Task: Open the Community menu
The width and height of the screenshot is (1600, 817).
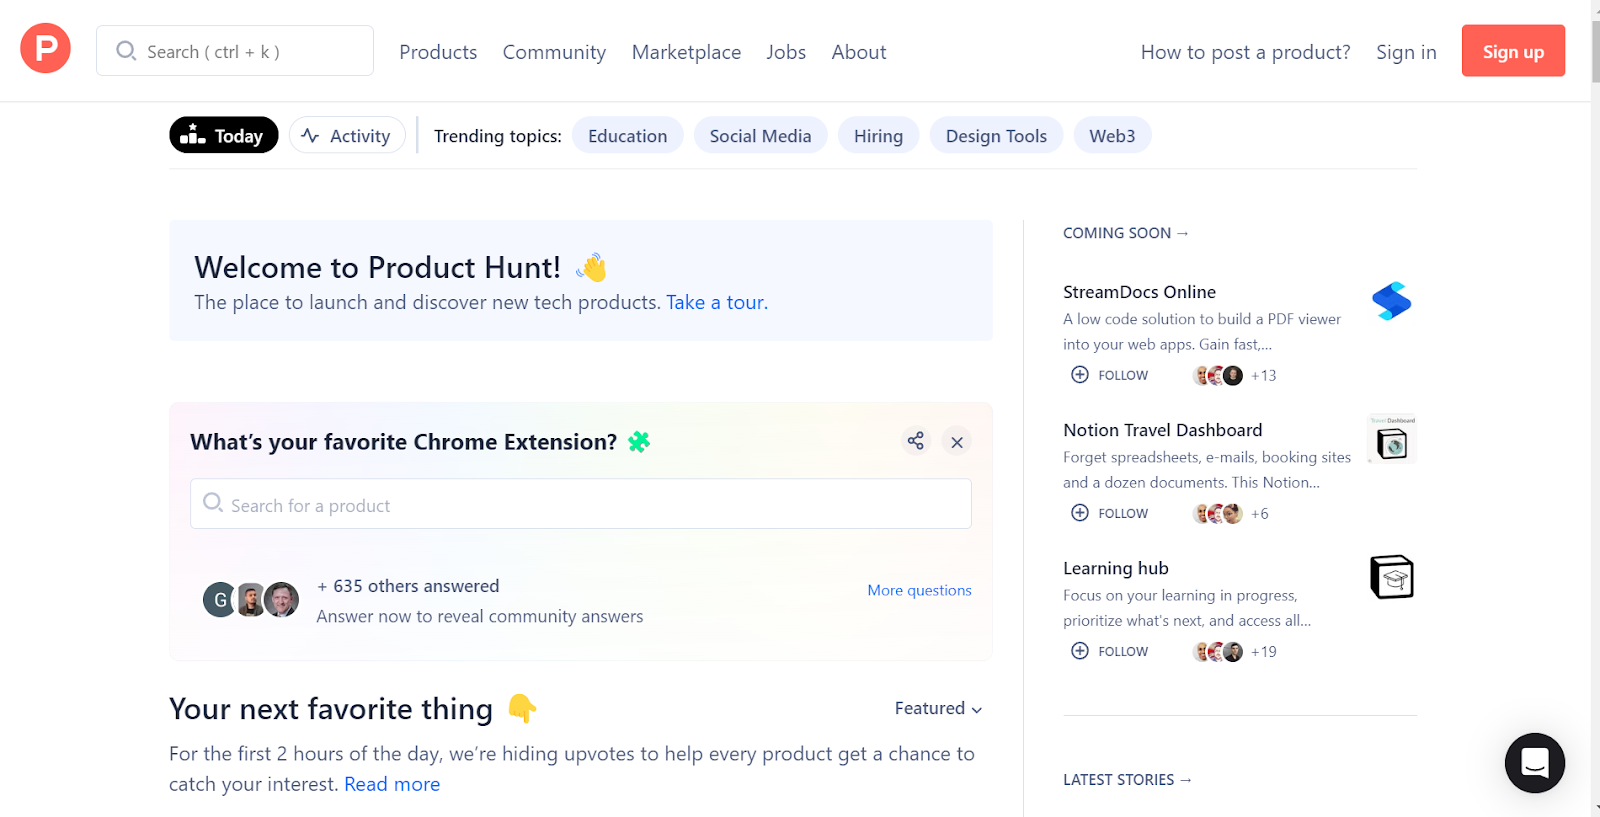Action: coord(554,52)
